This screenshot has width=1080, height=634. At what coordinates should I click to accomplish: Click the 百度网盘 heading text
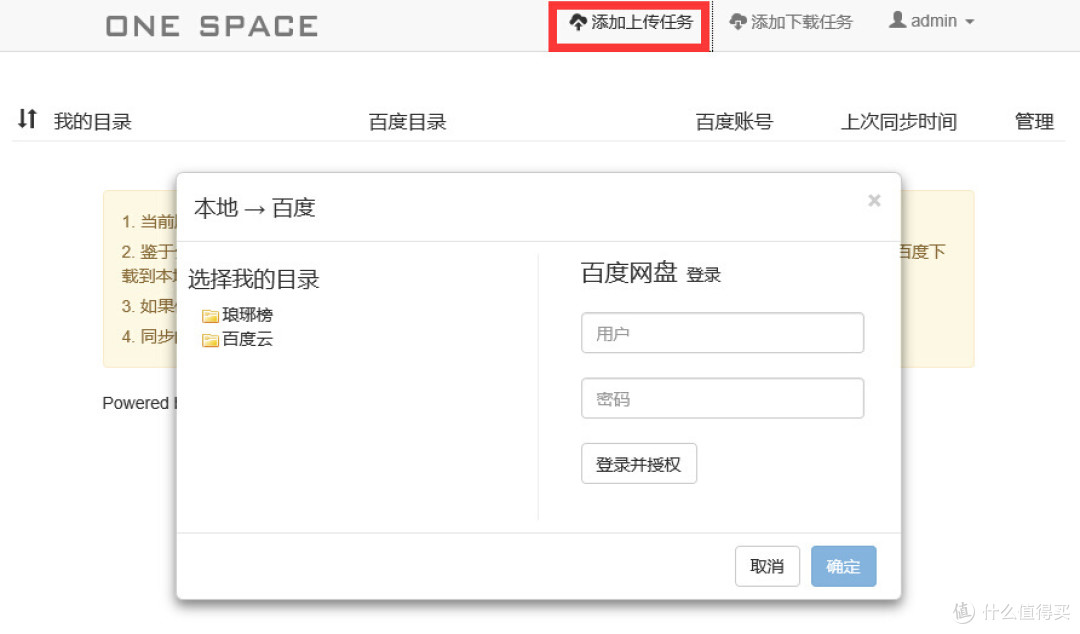pyautogui.click(x=629, y=273)
